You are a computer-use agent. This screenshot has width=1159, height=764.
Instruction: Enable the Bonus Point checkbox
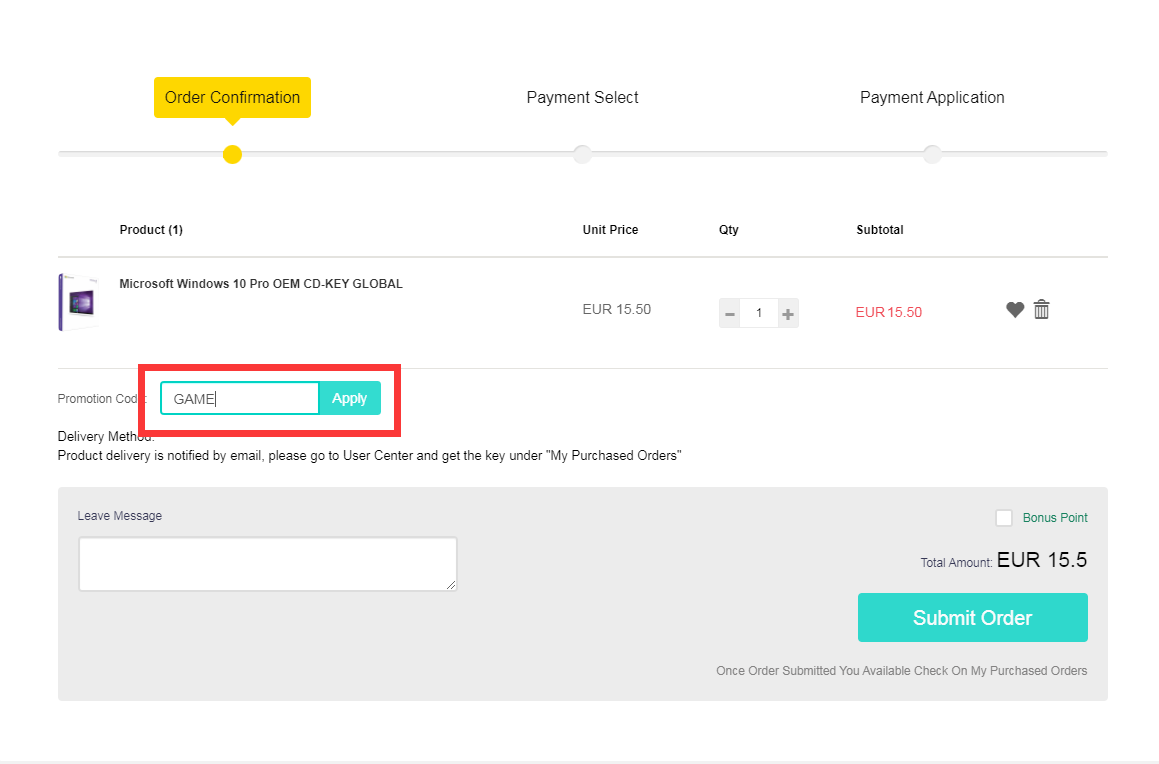point(1004,518)
